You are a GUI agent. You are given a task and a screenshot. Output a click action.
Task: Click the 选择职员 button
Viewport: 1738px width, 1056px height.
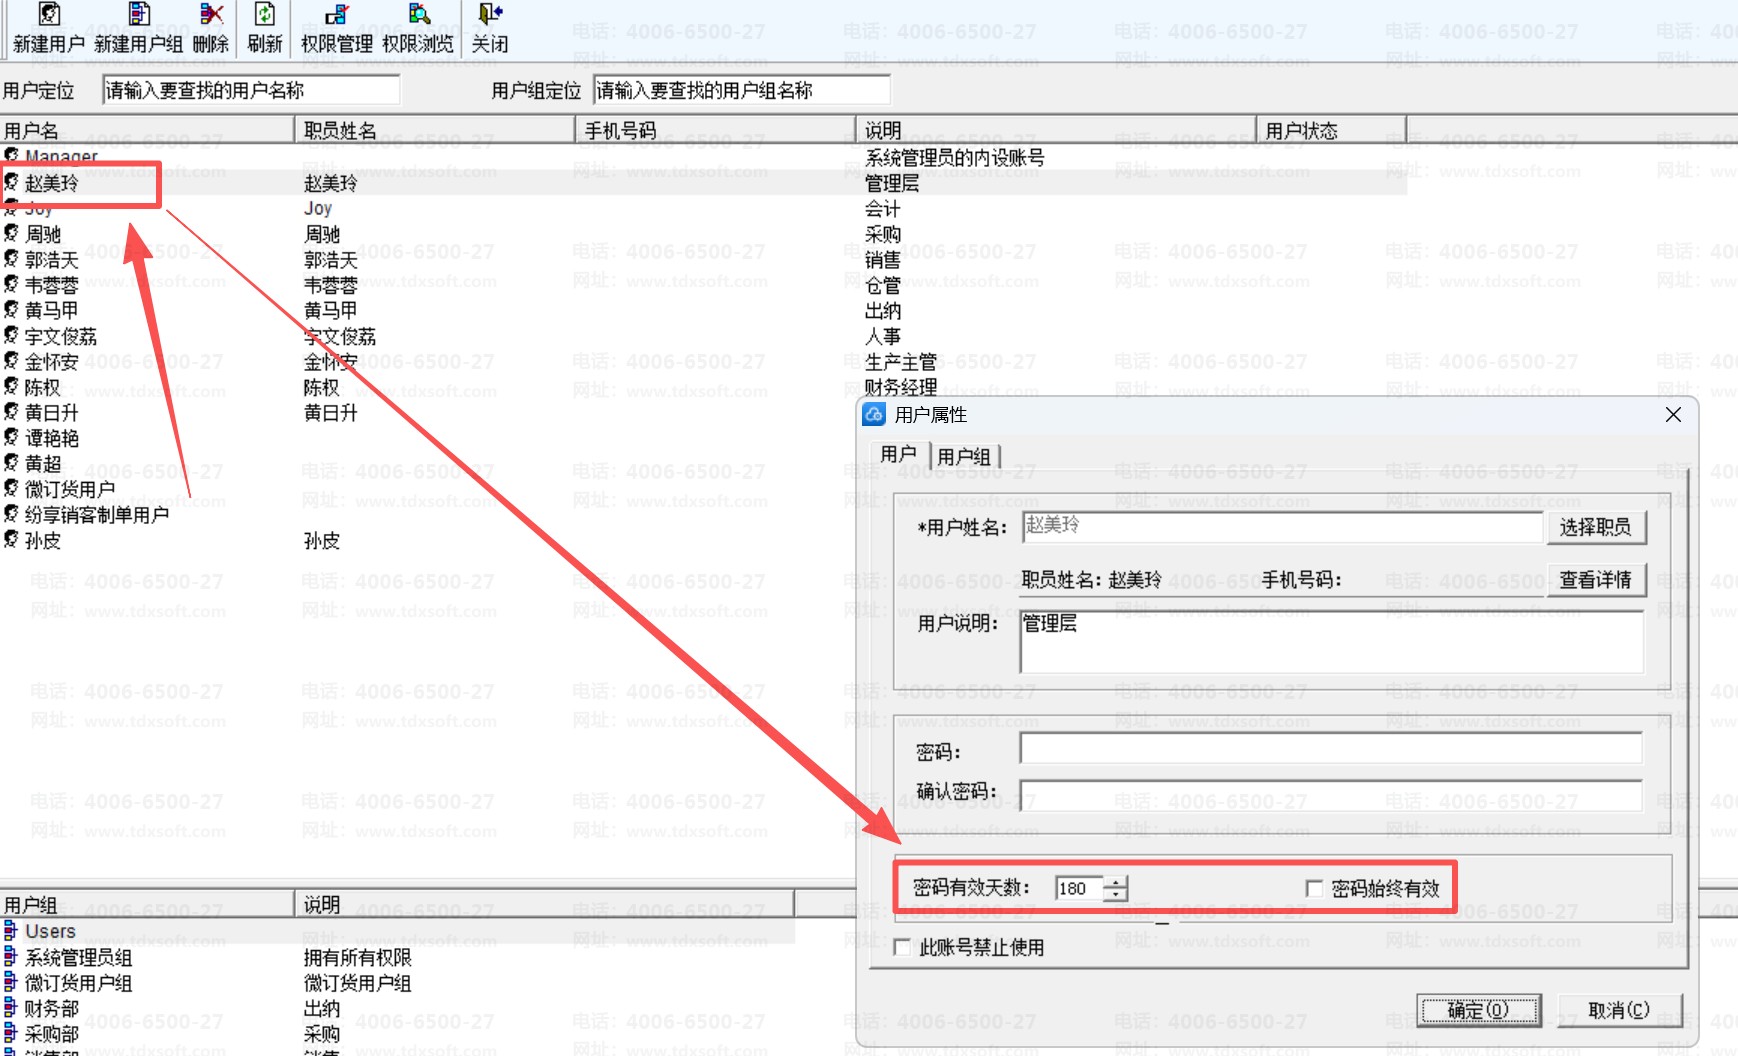pos(1595,527)
